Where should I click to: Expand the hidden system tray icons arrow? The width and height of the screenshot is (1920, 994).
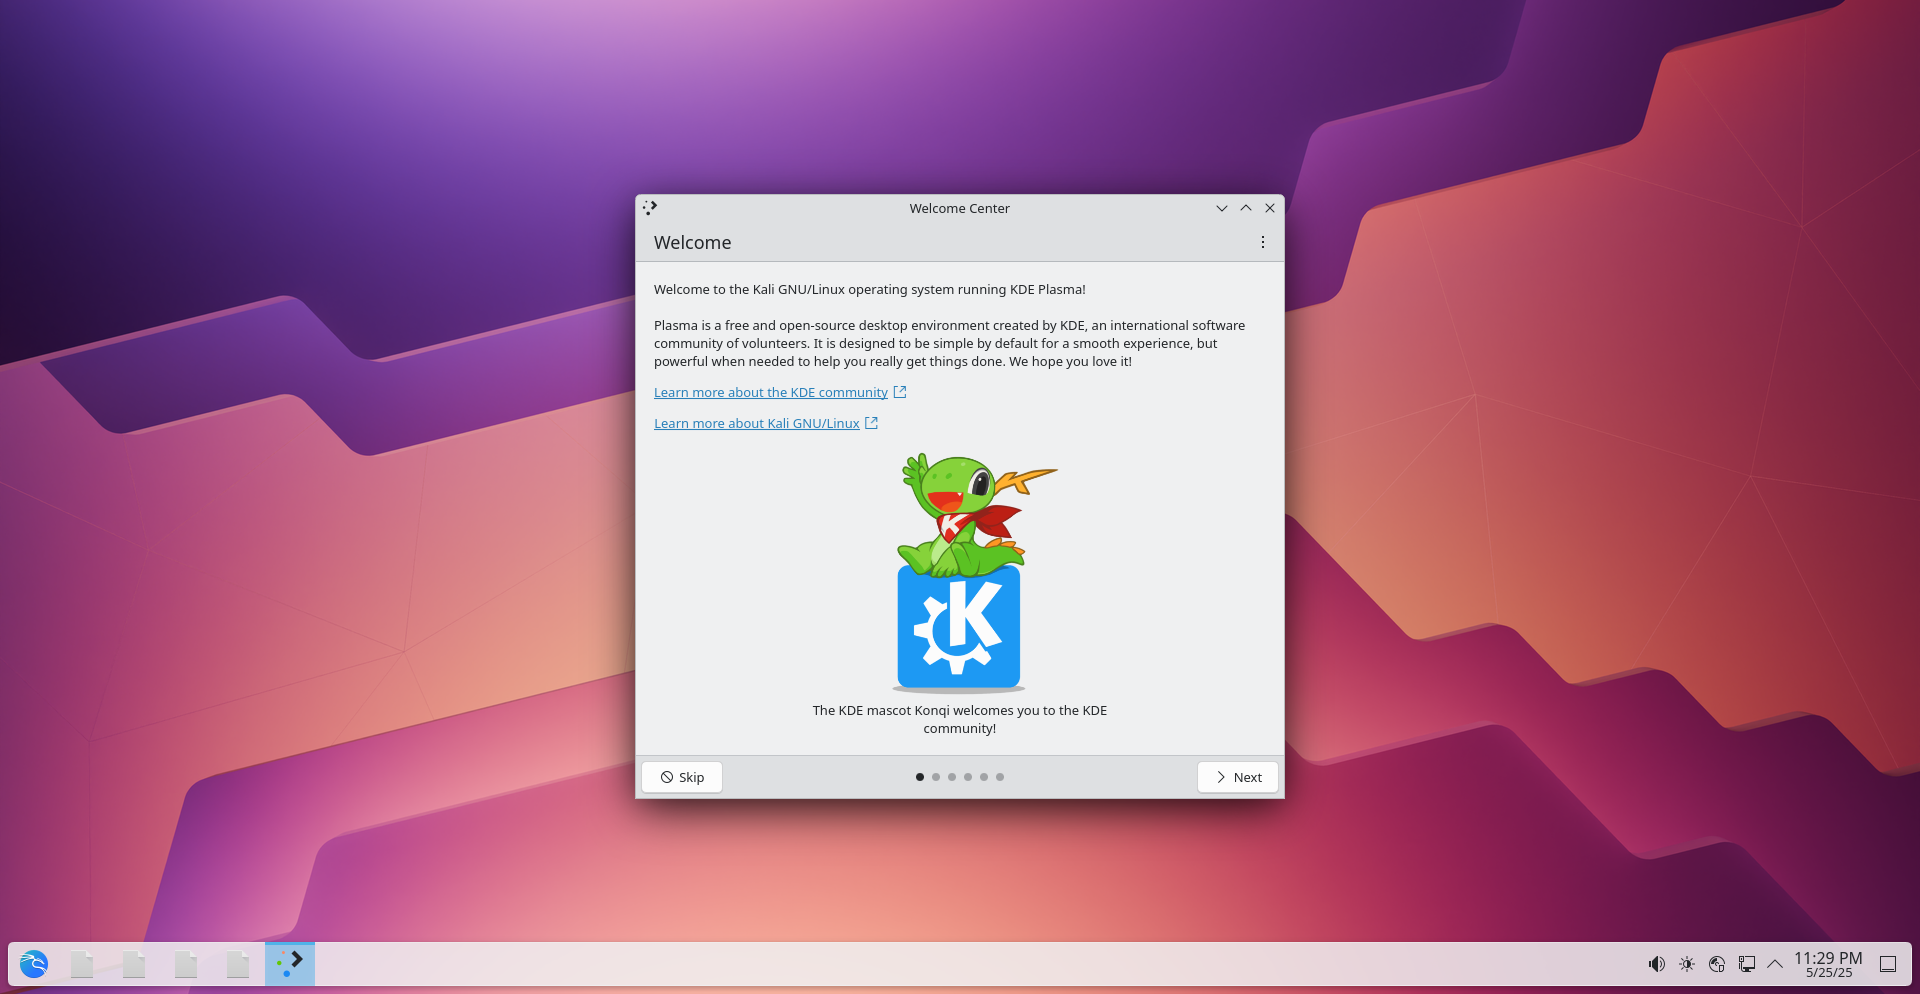[x=1775, y=964]
